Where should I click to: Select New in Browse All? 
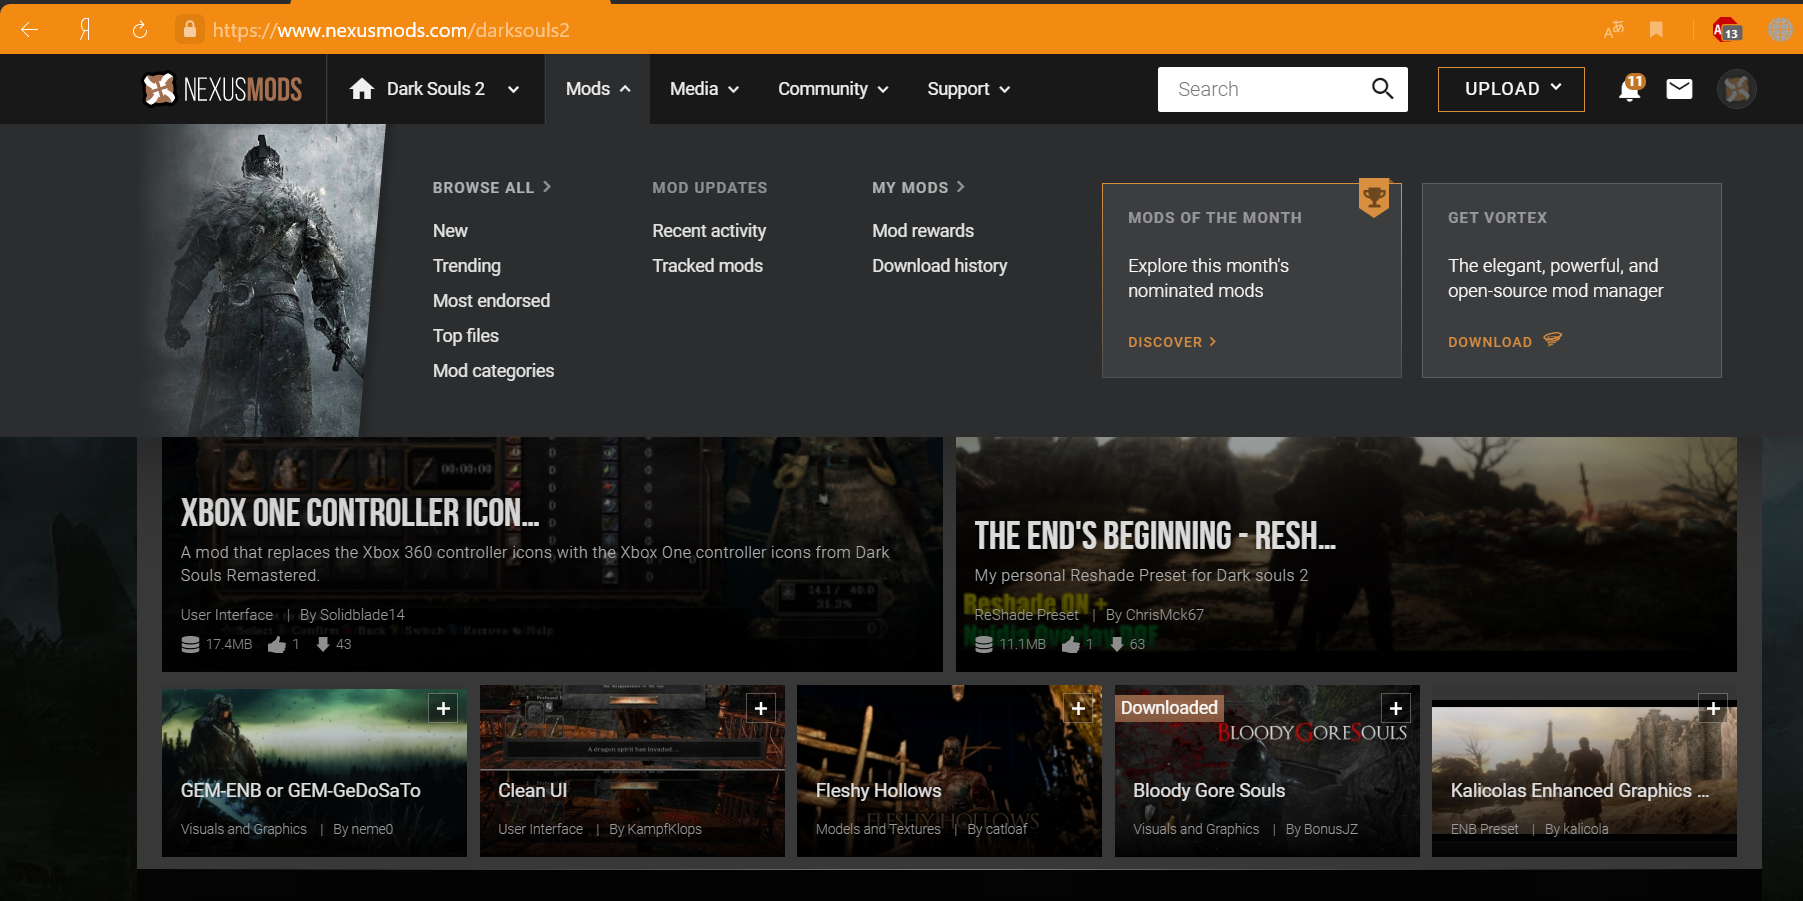[x=450, y=231]
